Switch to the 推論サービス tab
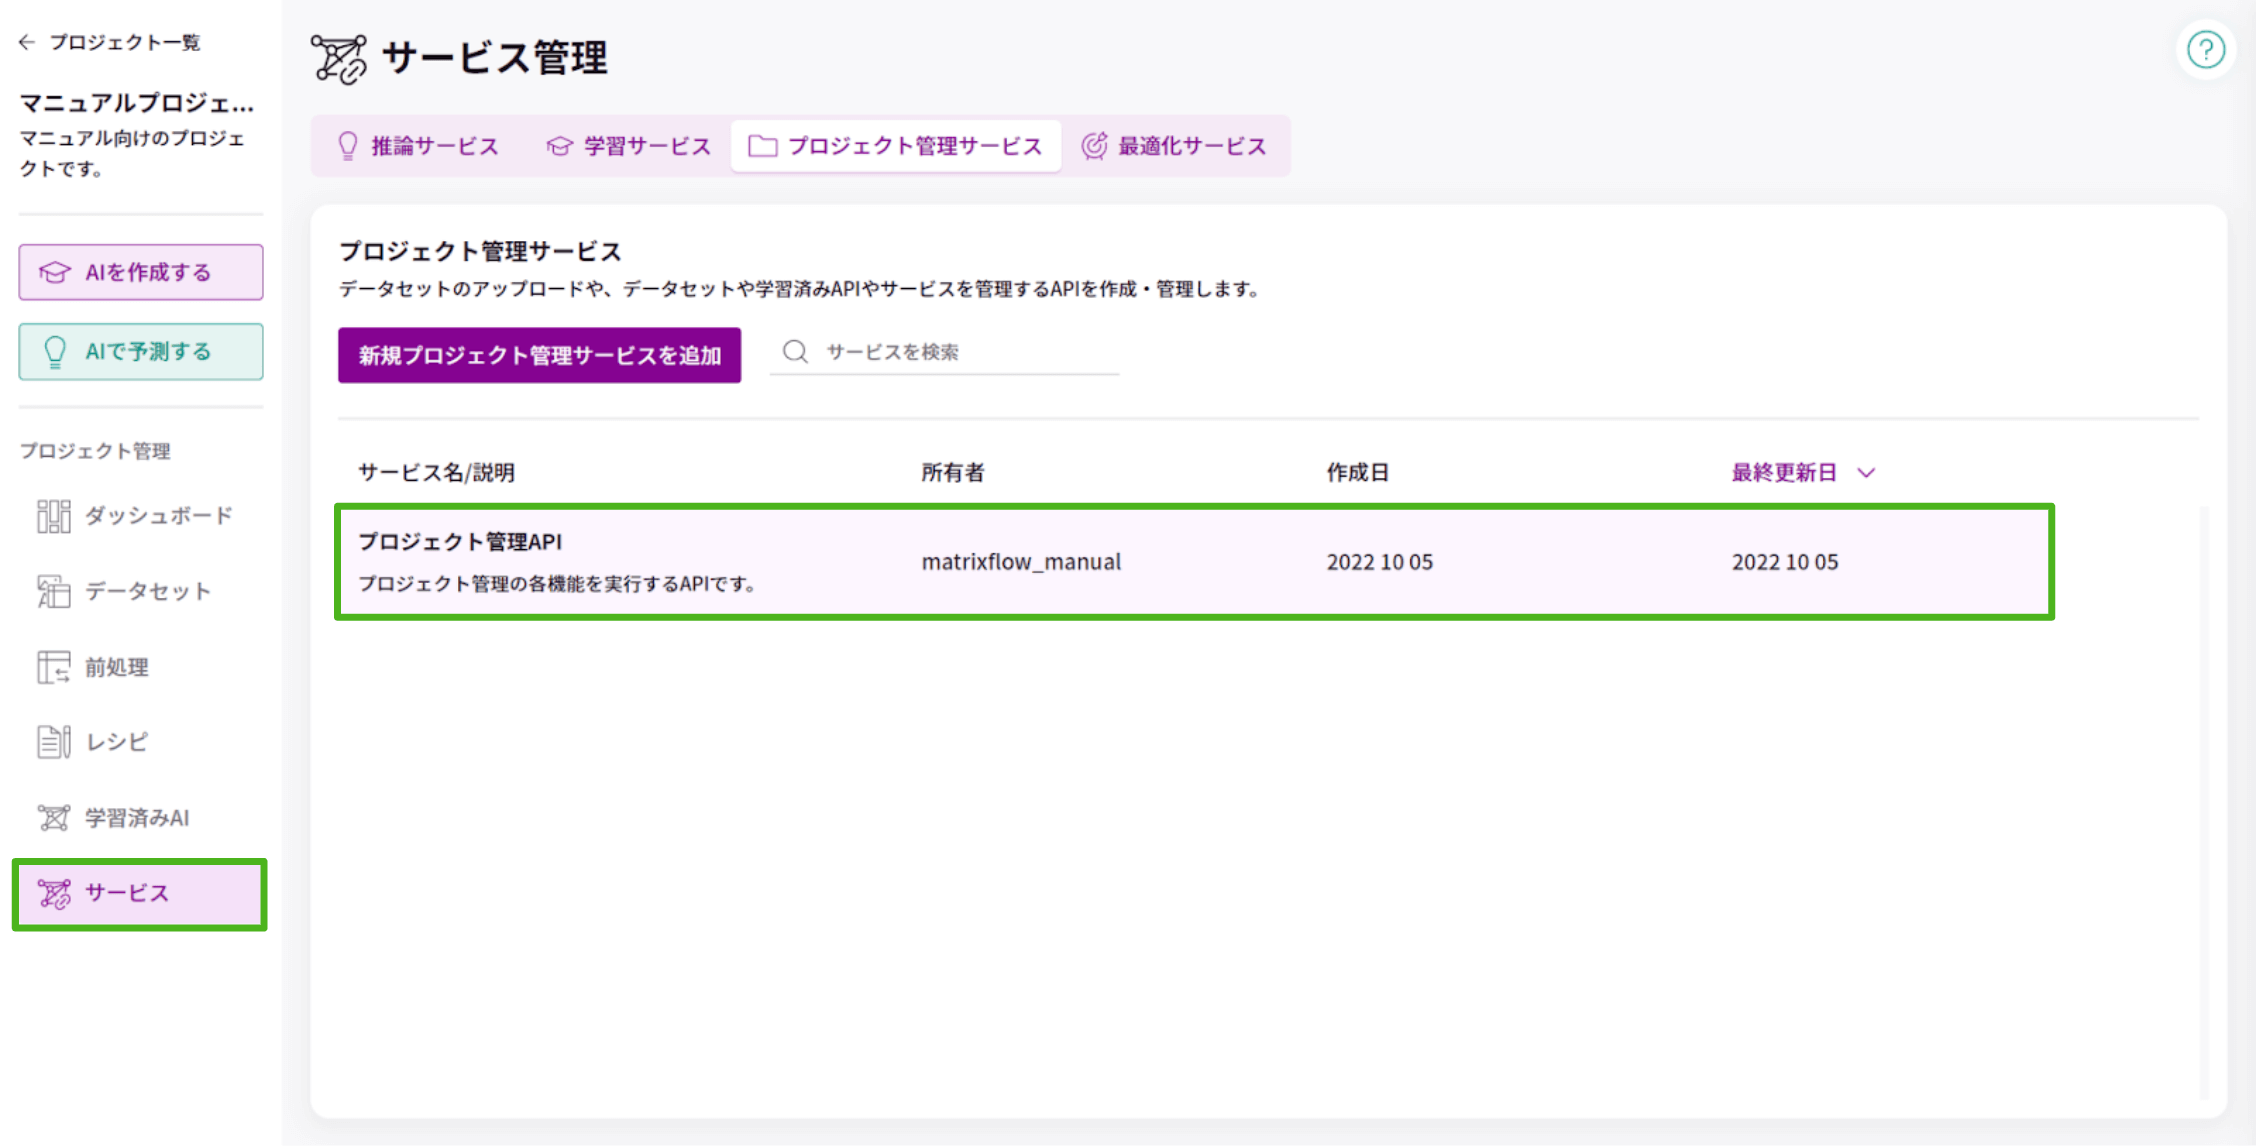Screen dimensions: 2256x1146 [x=418, y=145]
